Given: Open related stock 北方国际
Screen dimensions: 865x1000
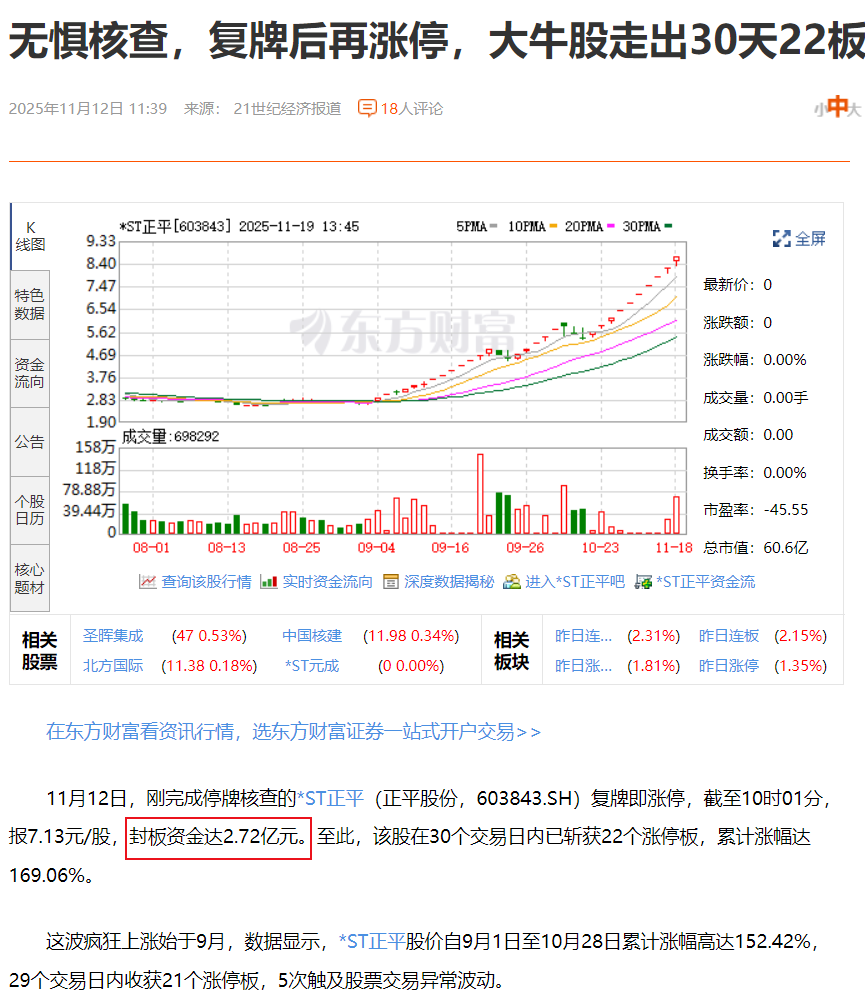Looking at the screenshot, I should [113, 666].
